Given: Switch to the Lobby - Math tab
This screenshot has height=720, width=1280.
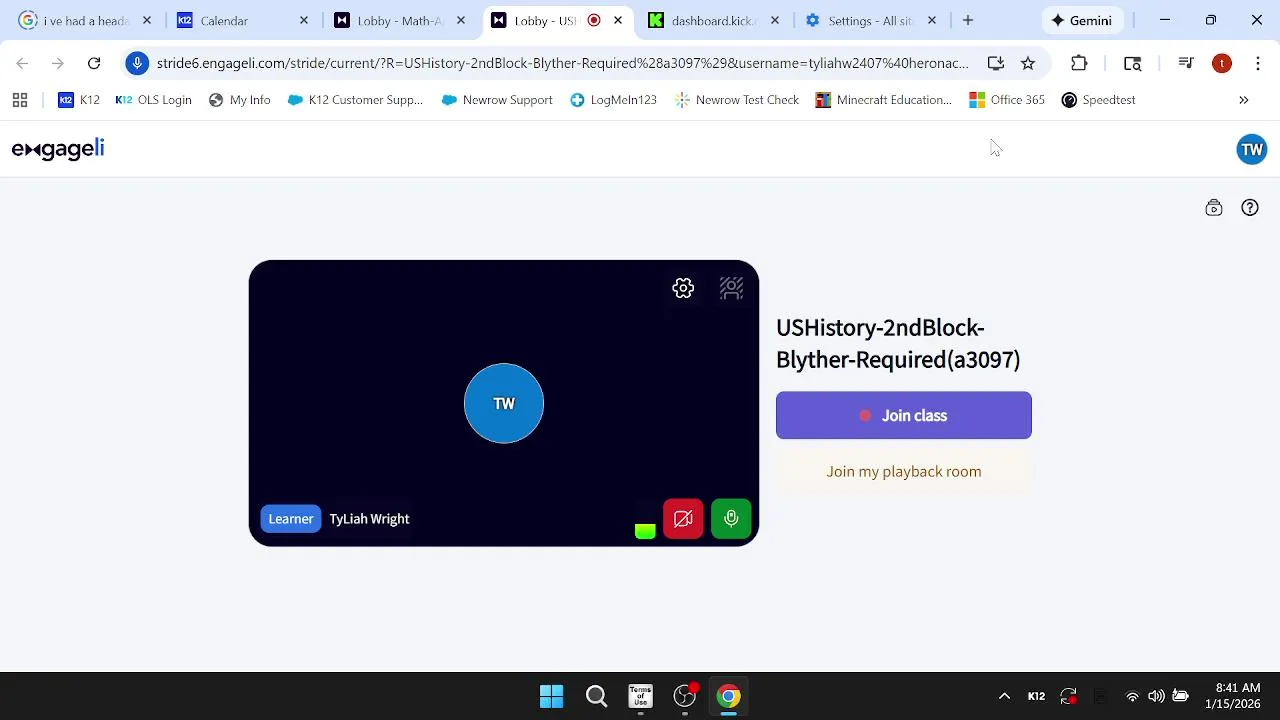Looking at the screenshot, I should (399, 20).
